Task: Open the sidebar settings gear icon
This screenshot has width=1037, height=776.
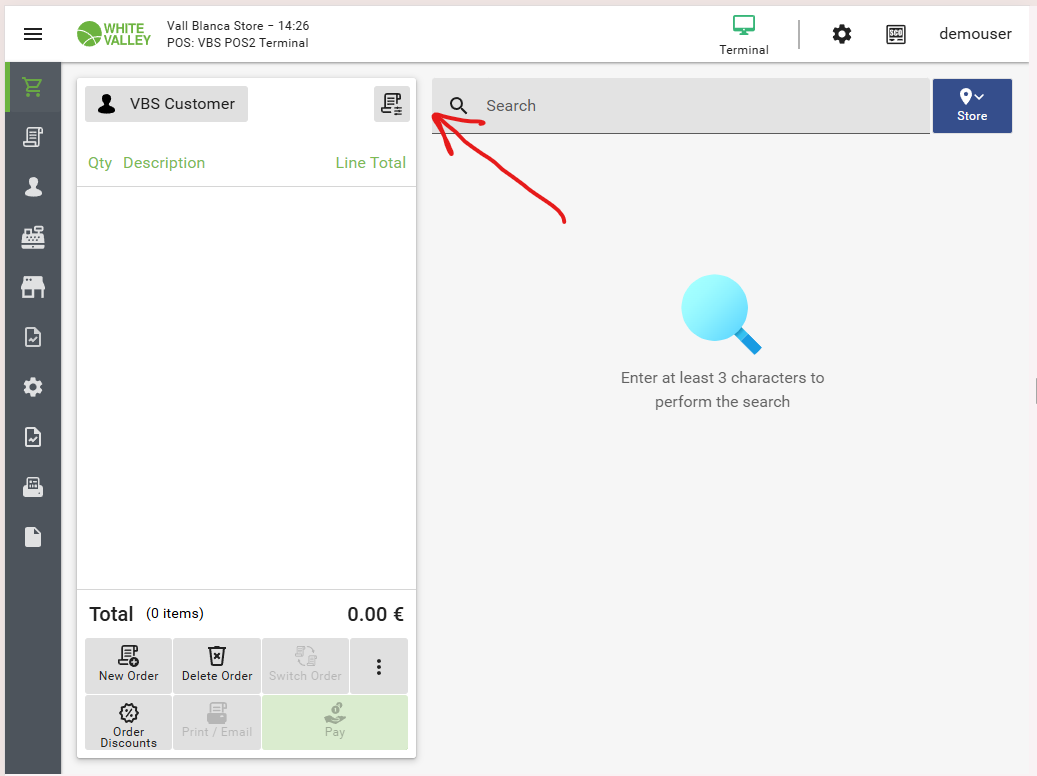Action: [32, 387]
